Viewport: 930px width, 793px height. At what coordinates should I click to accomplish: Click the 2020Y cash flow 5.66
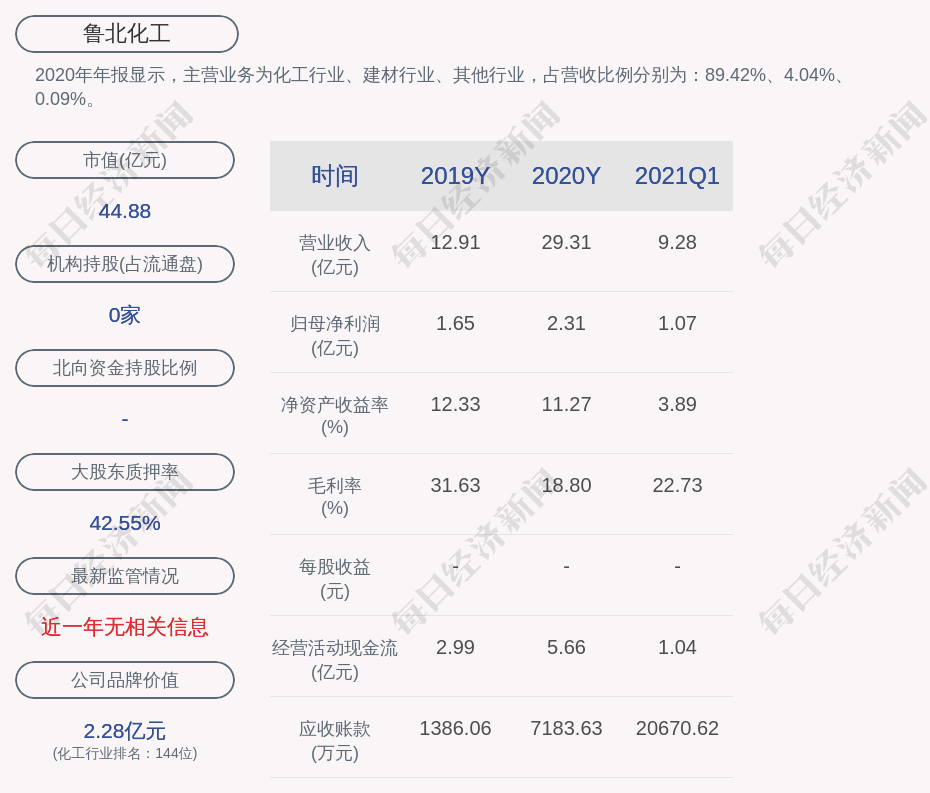point(566,647)
